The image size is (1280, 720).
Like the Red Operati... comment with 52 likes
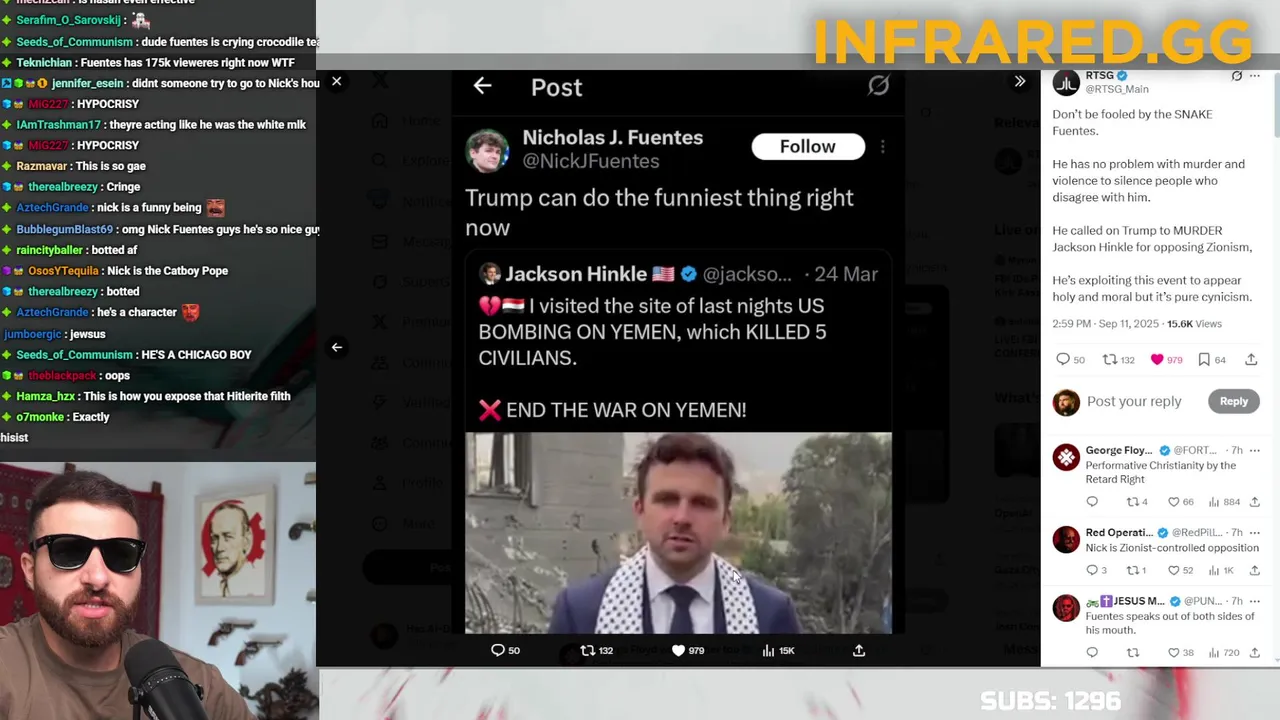1181,570
